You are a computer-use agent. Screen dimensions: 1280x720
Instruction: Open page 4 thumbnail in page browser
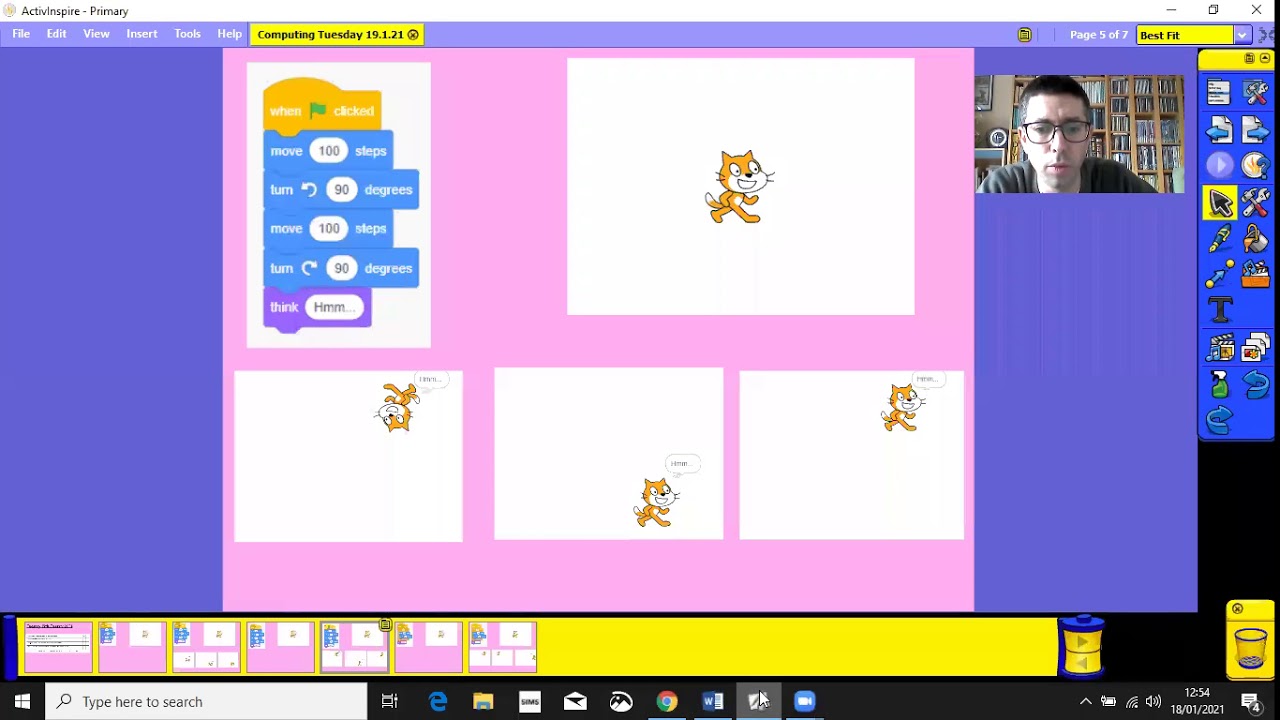280,647
